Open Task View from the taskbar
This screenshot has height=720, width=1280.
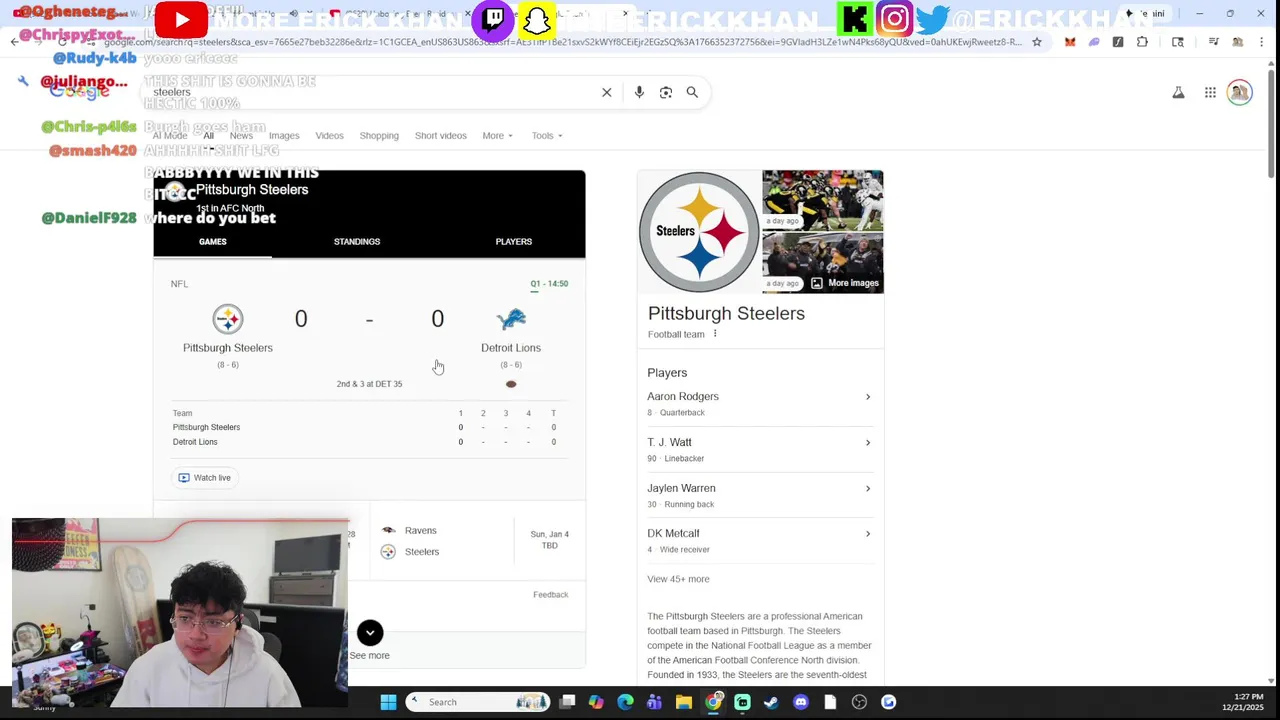pos(567,702)
